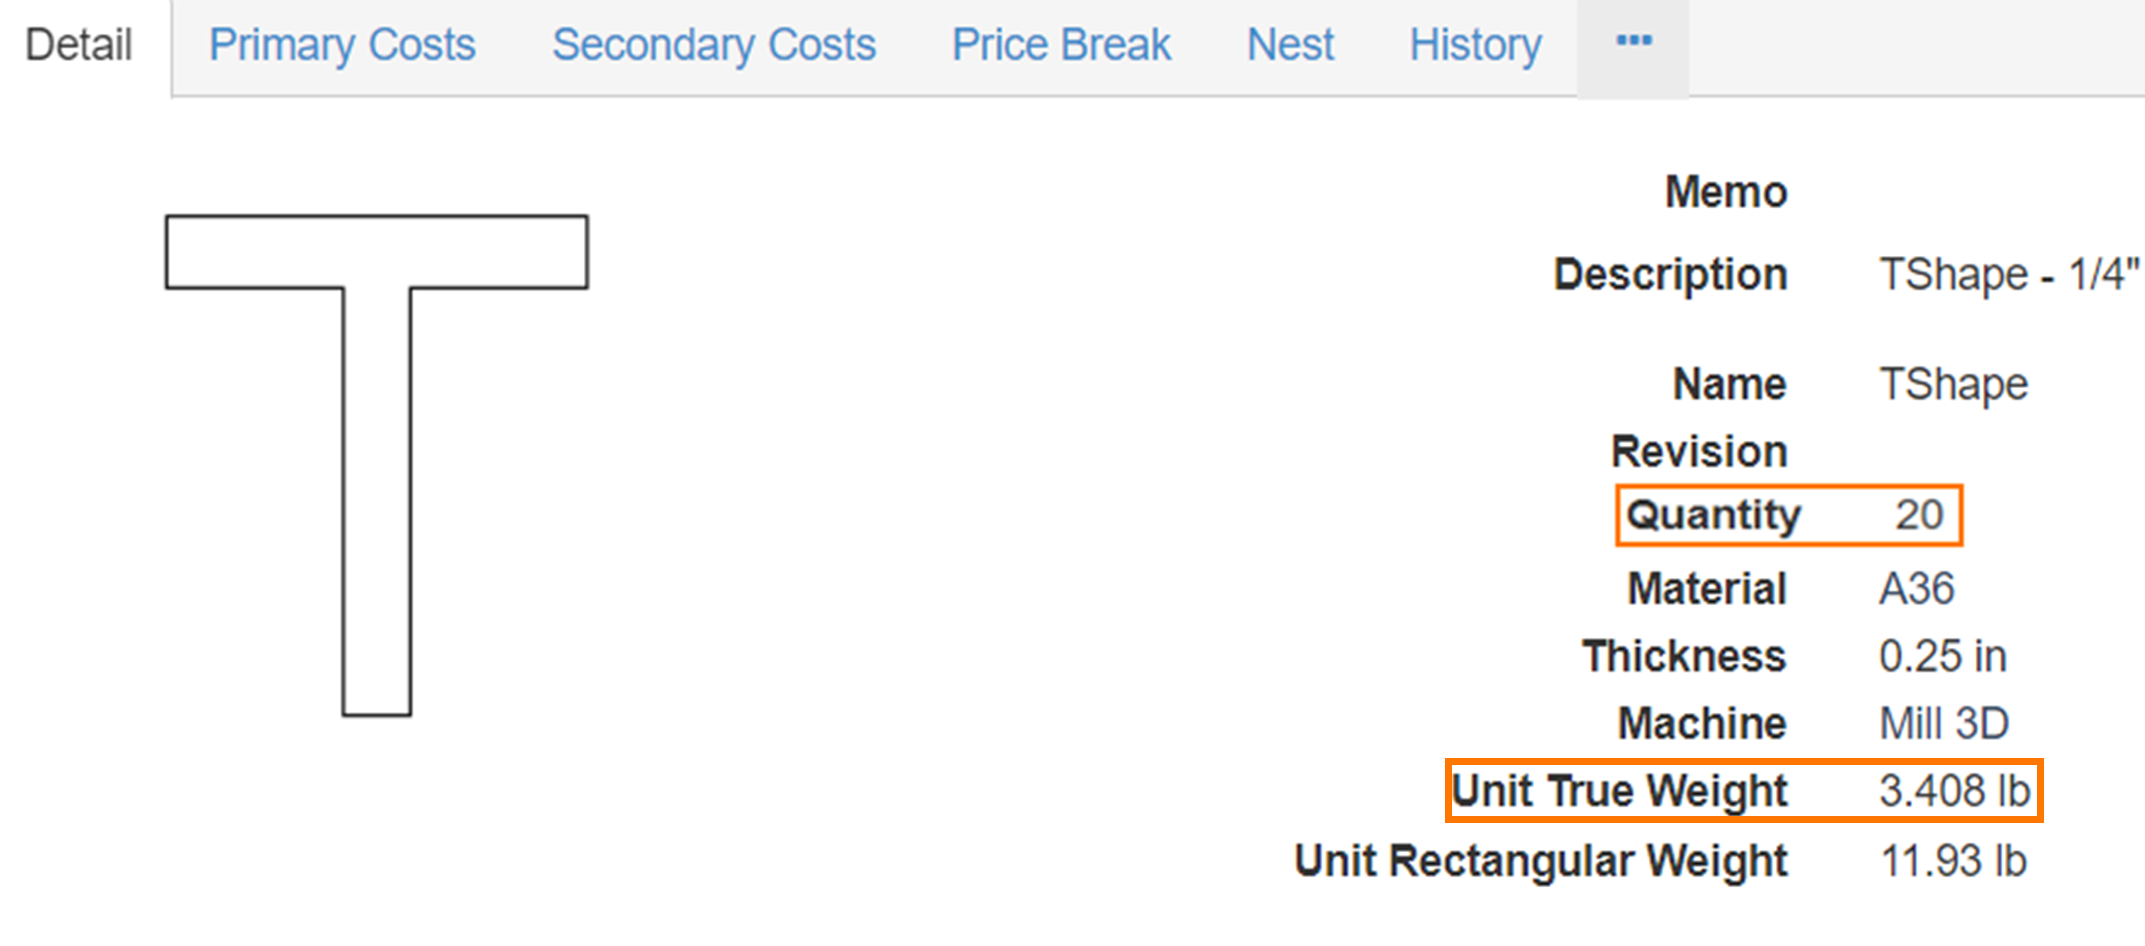This screenshot has height=946, width=2145.
Task: Open the more tabs ellipsis menu
Action: (x=1633, y=44)
